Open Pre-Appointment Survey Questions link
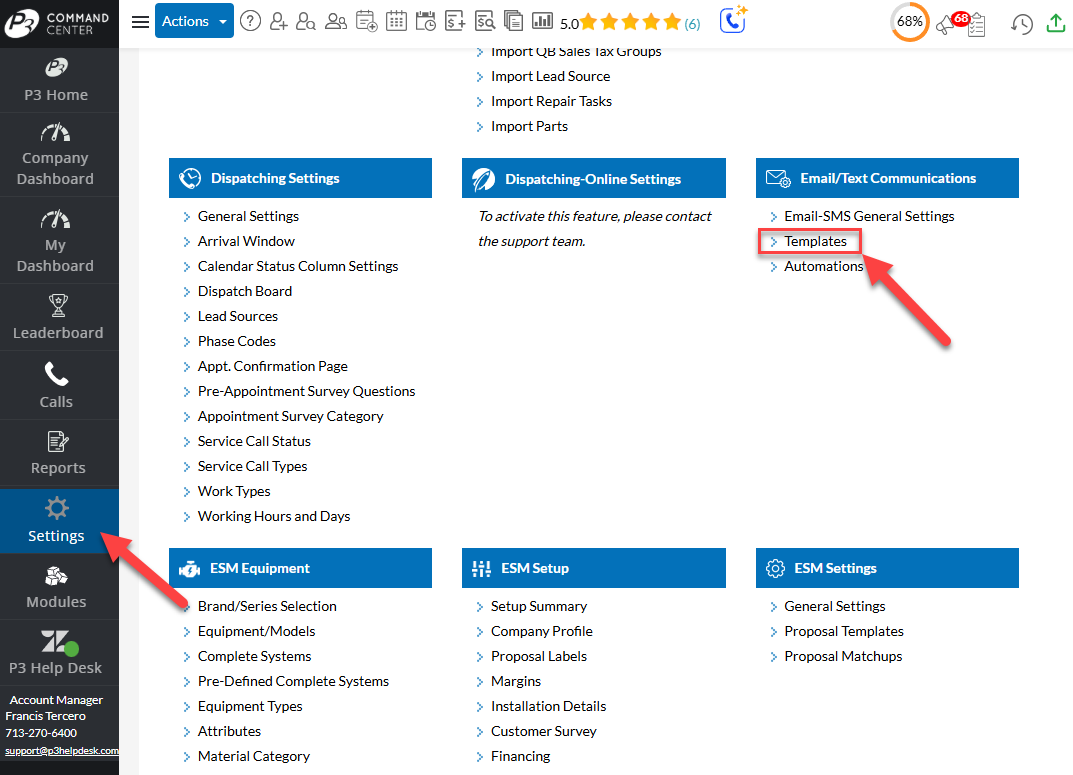1073x775 pixels. [306, 391]
